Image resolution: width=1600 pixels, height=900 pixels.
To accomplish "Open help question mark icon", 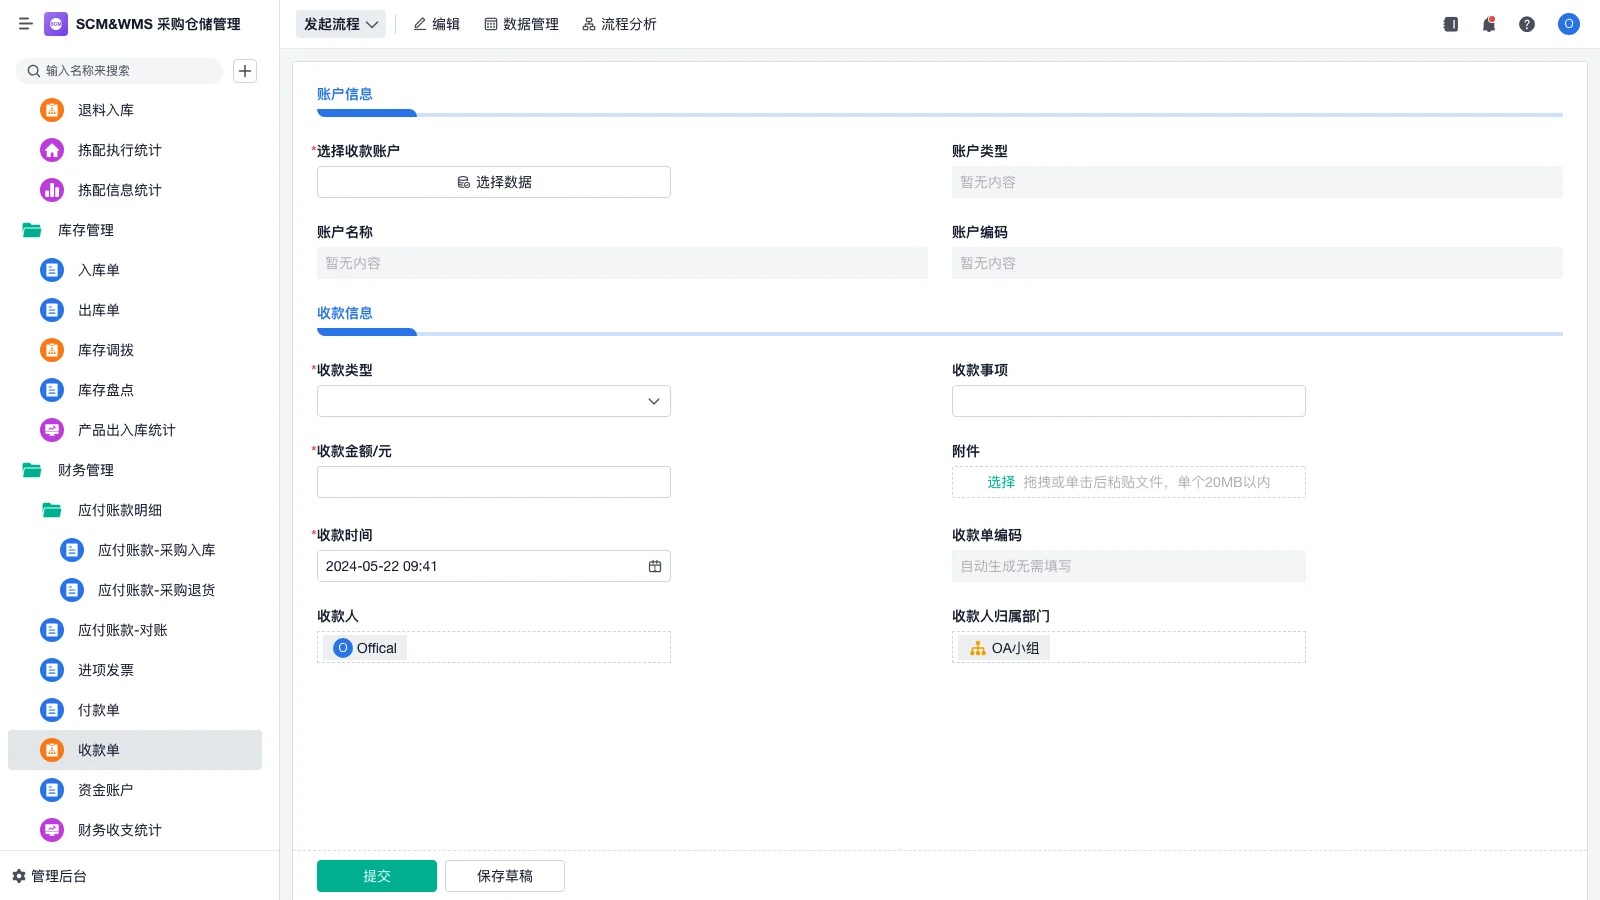I will pyautogui.click(x=1527, y=24).
